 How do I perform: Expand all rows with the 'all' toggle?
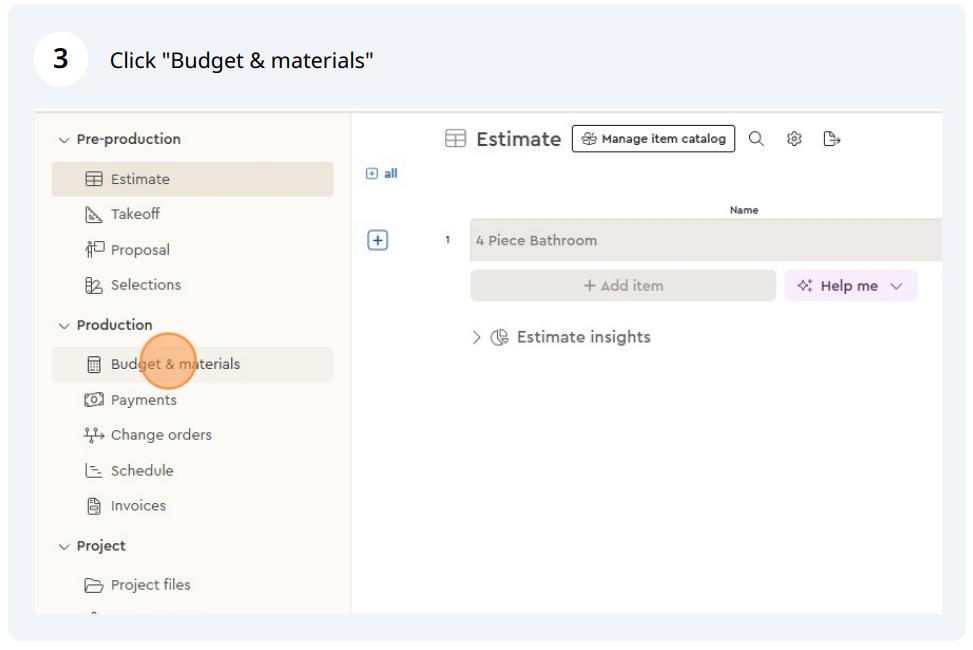[x=382, y=174]
